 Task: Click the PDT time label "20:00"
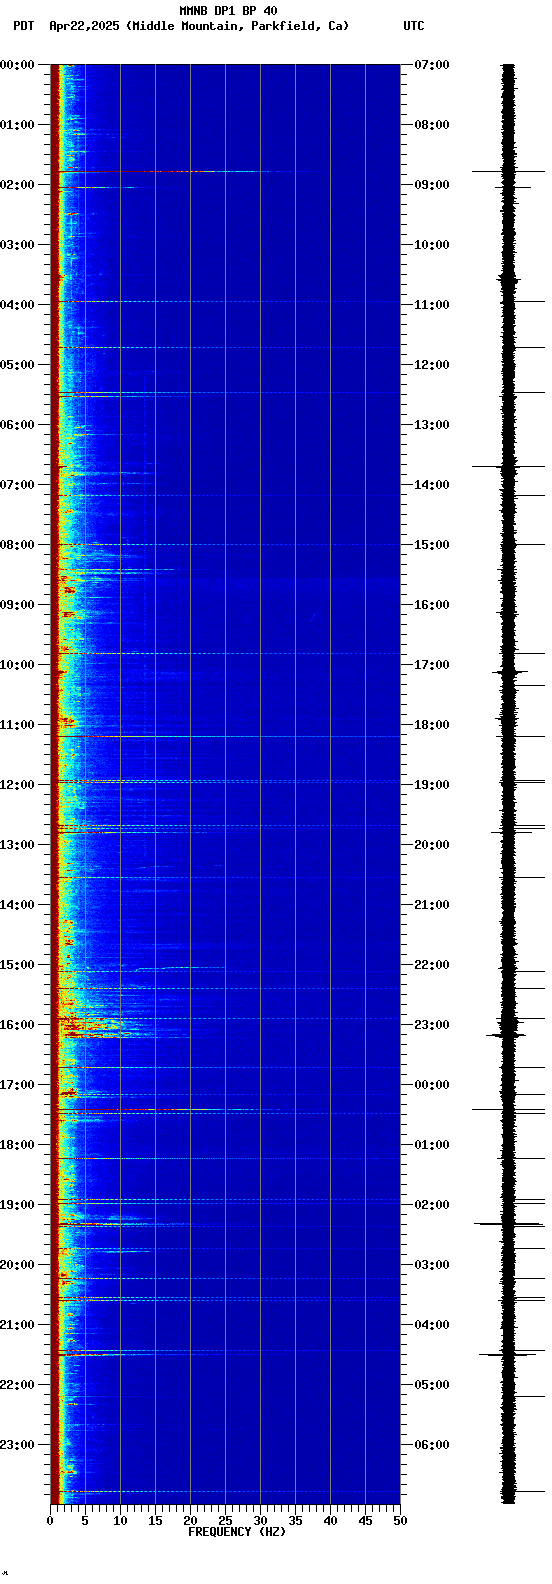click(x=17, y=1265)
